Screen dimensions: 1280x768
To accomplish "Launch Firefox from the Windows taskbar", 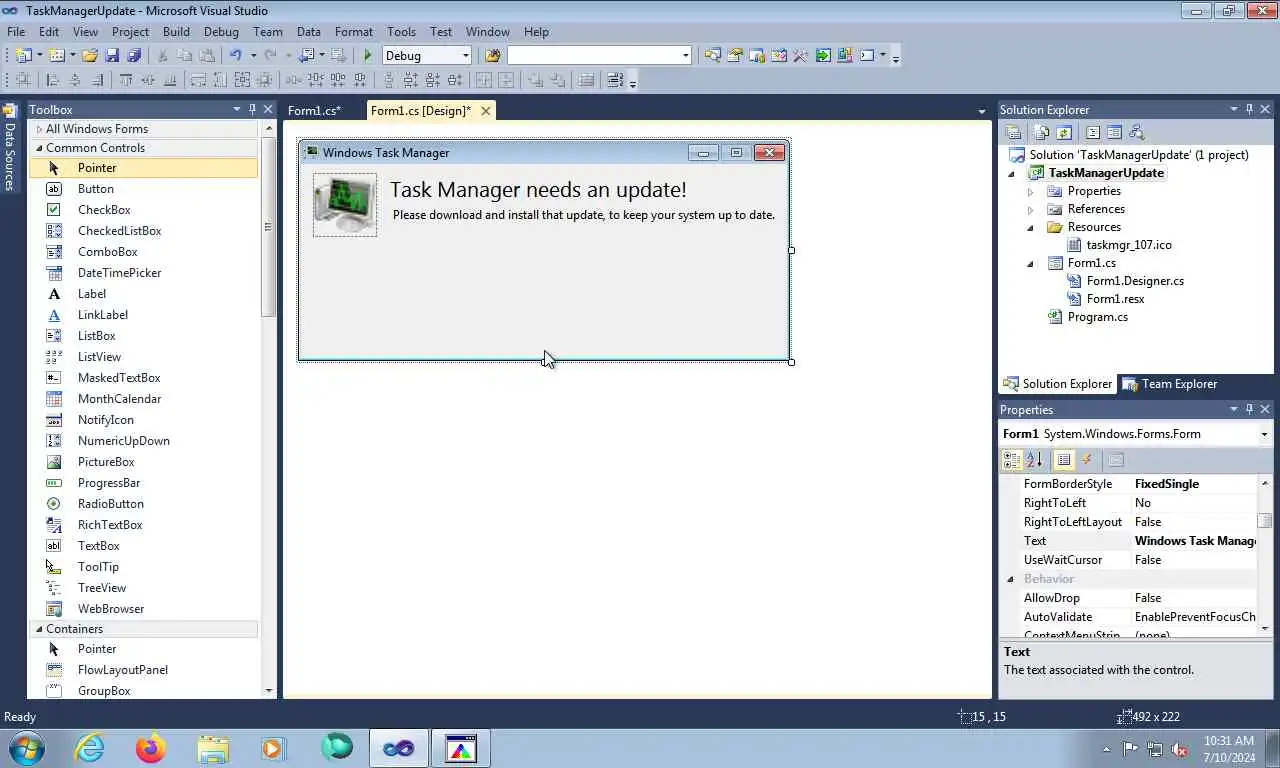I will click(x=151, y=748).
